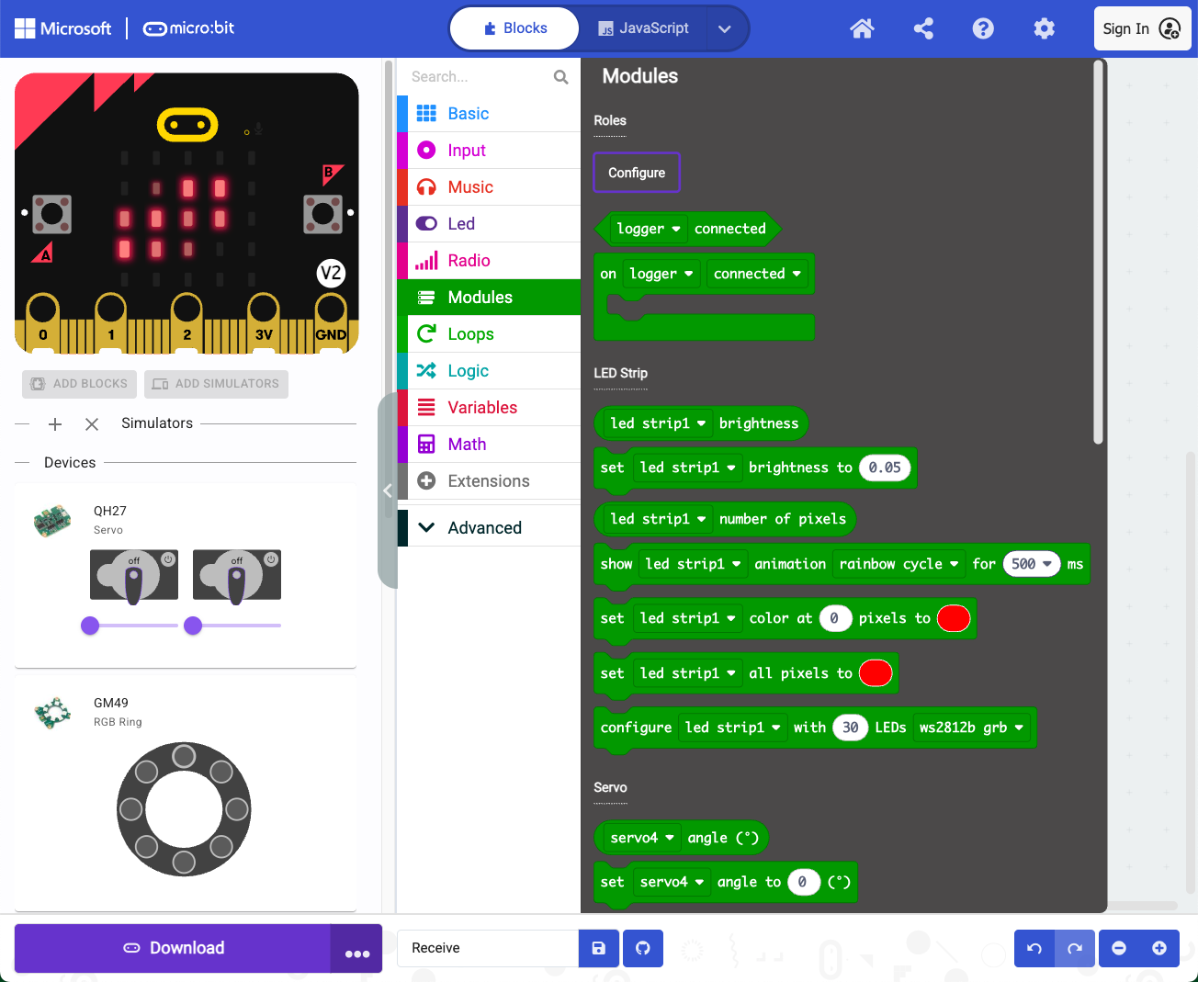
Task: Switch editor to Blocks mode
Action: pos(515,28)
